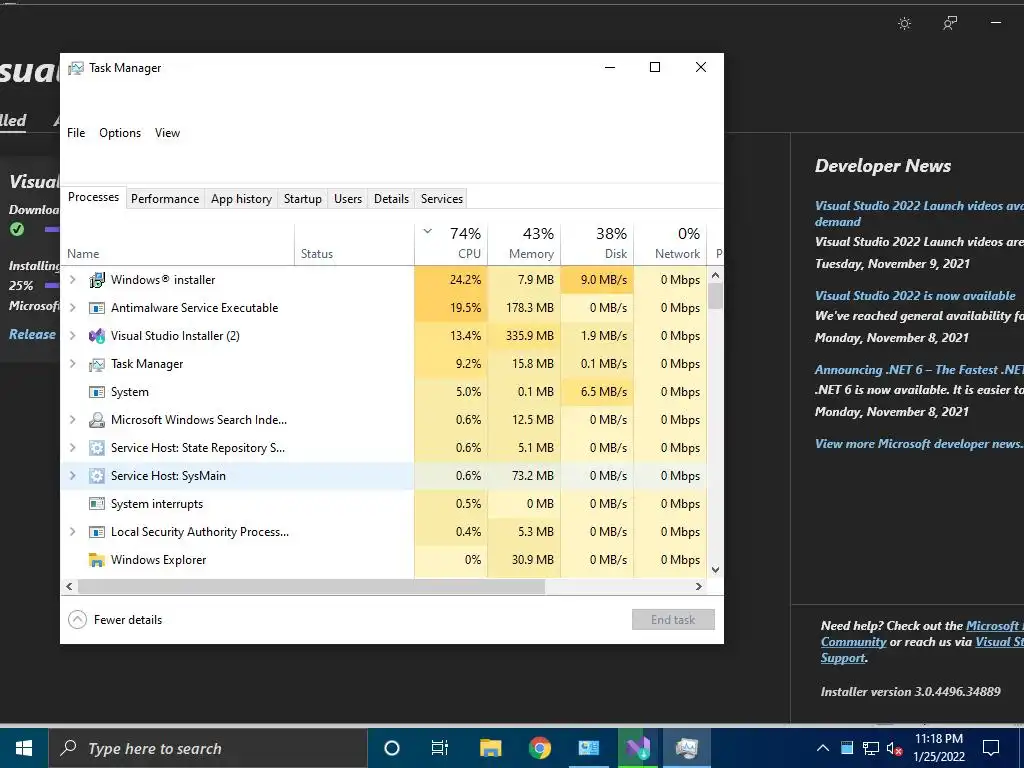
Task: Click the horizontal scrollbar left arrow
Action: pyautogui.click(x=69, y=586)
